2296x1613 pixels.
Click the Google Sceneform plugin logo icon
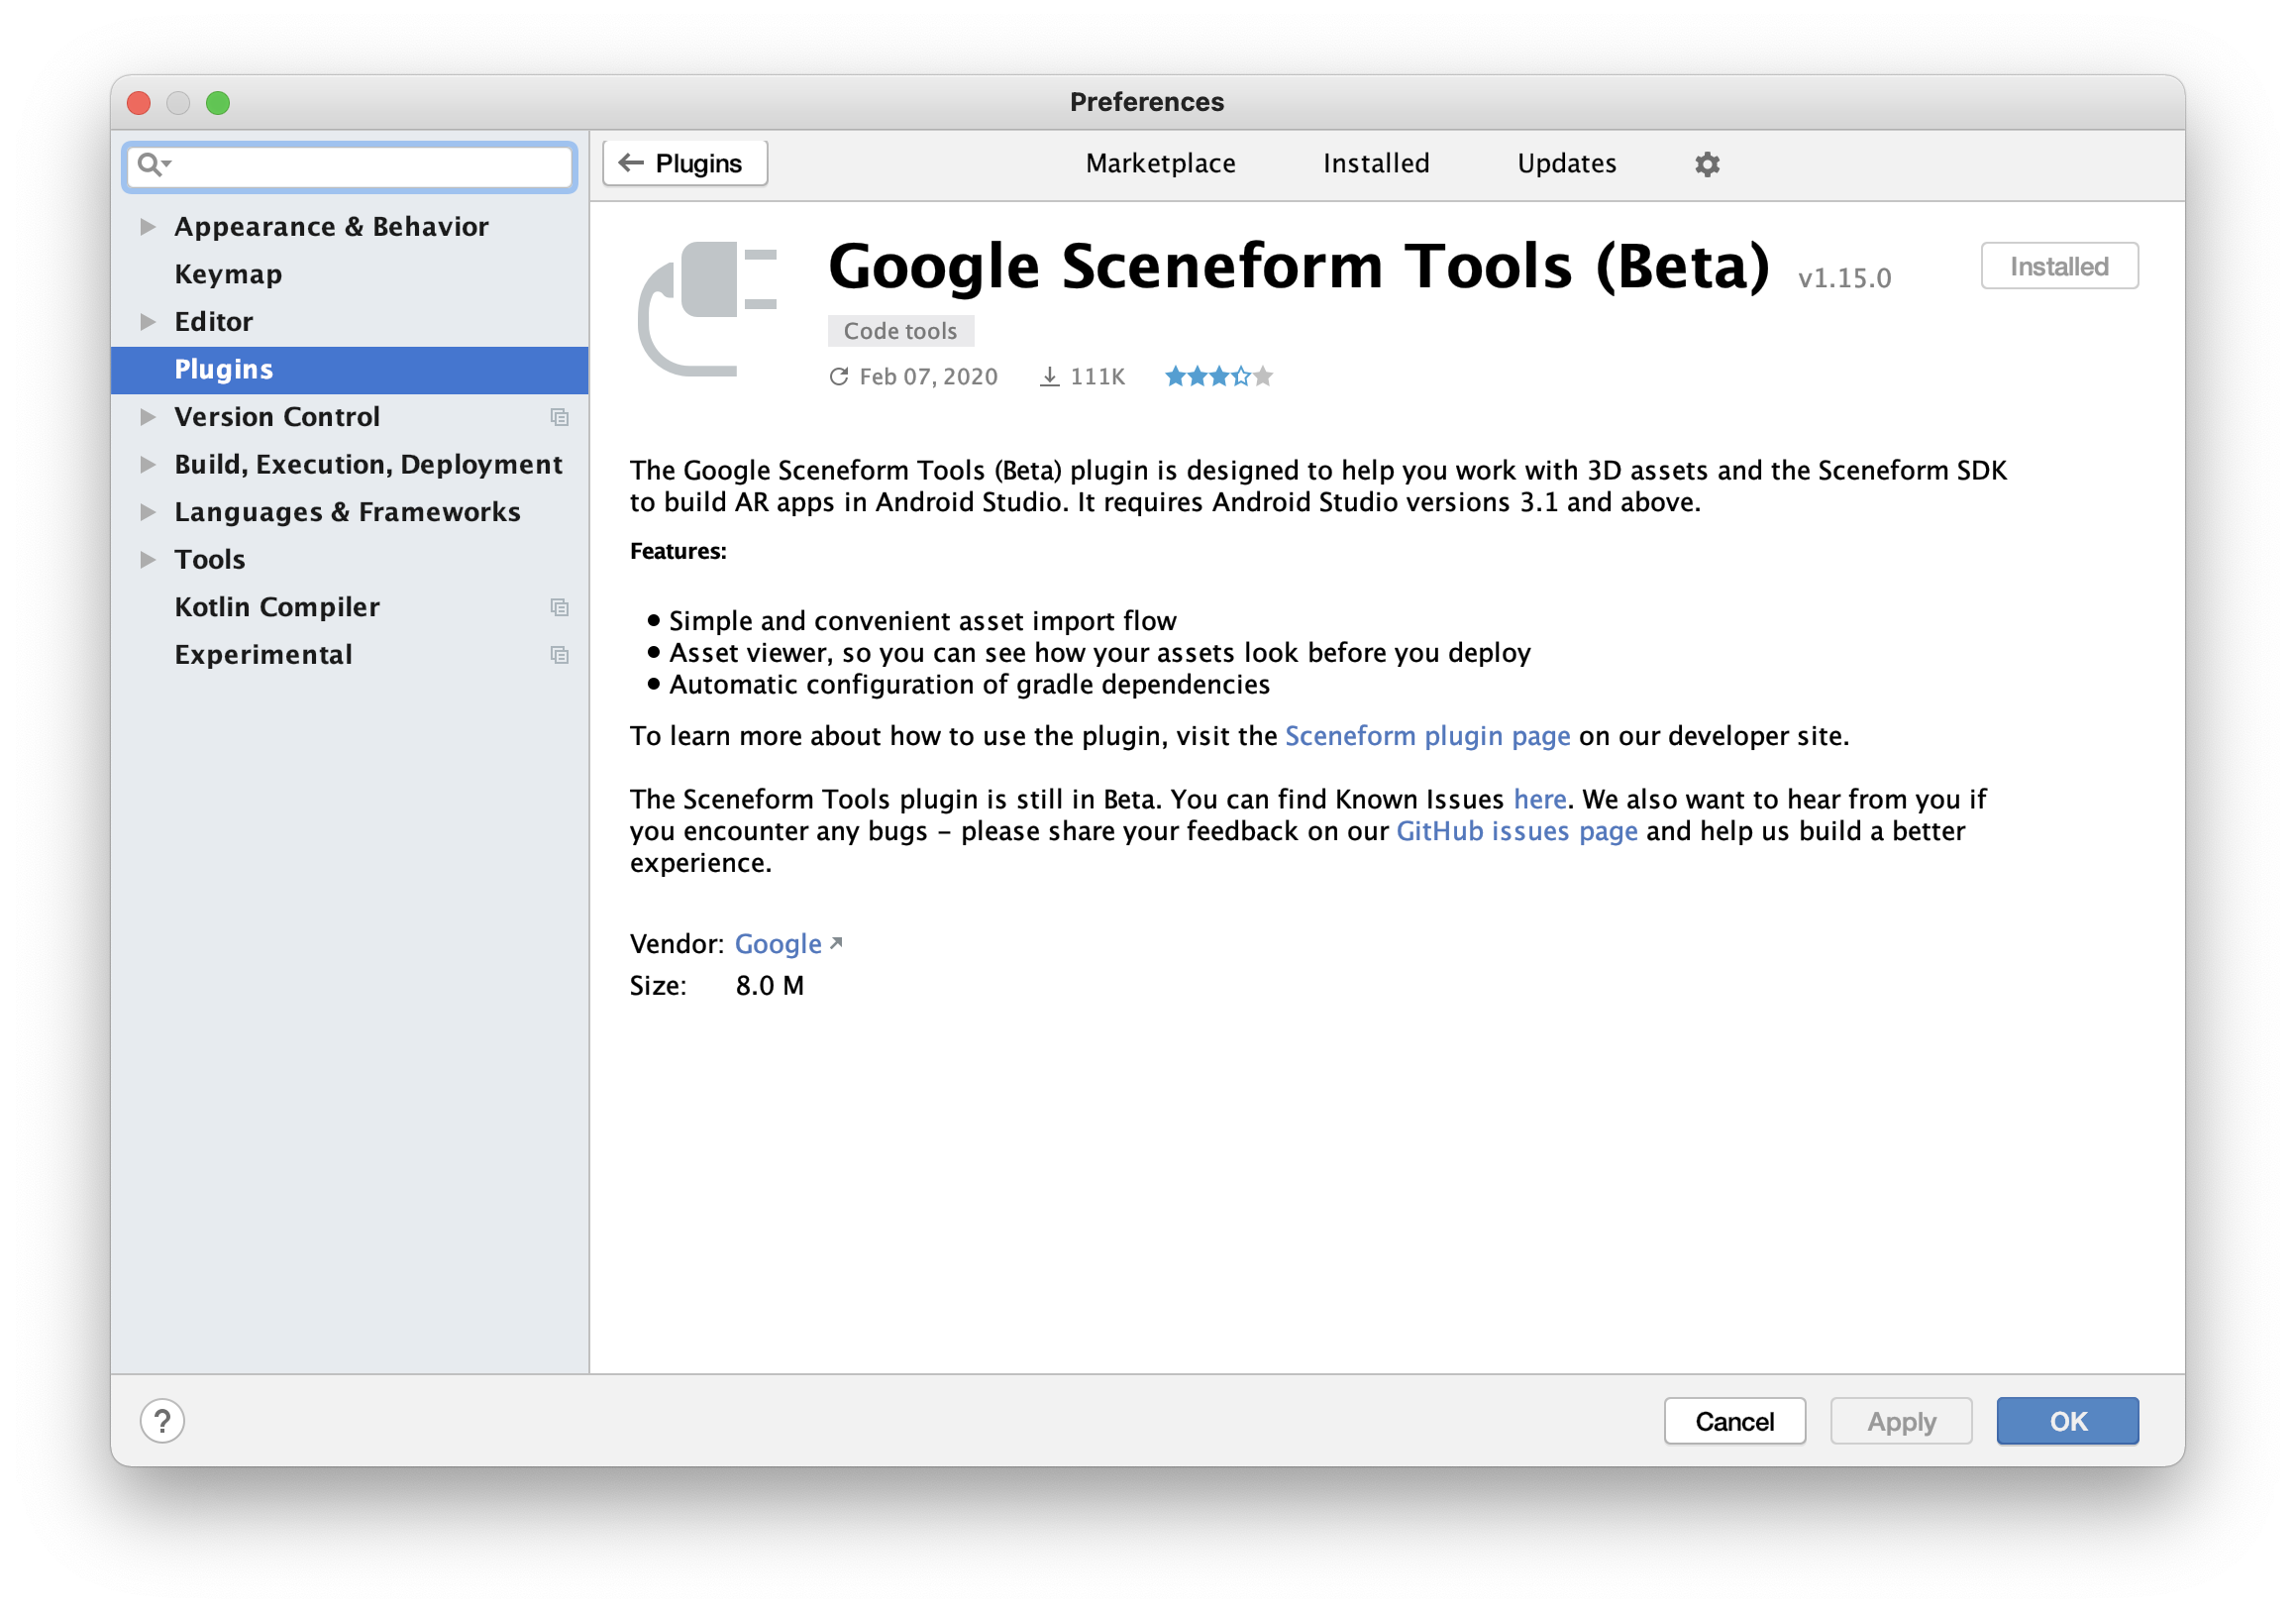708,309
